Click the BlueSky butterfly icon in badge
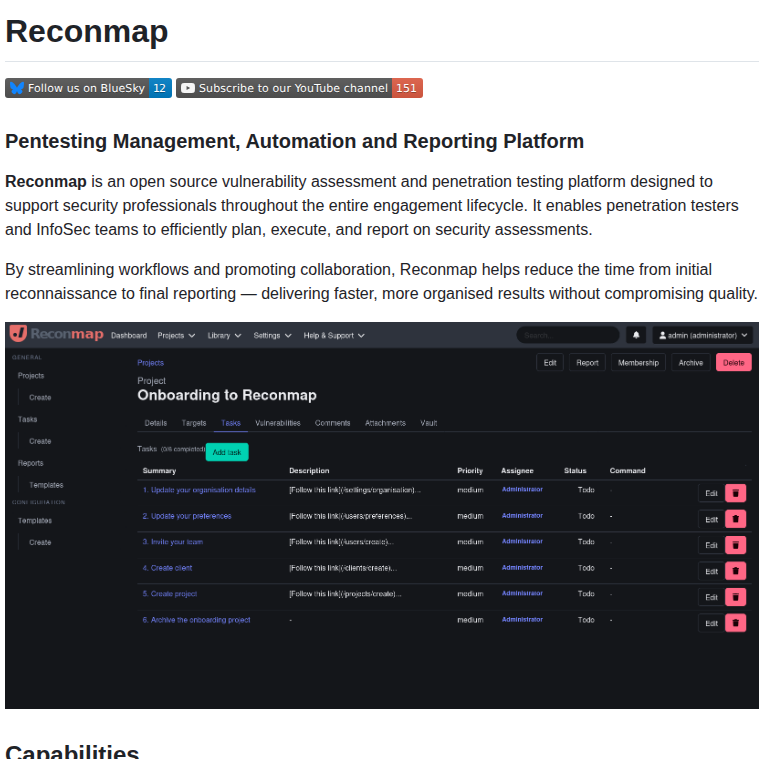The width and height of the screenshot is (759, 759). [17, 88]
